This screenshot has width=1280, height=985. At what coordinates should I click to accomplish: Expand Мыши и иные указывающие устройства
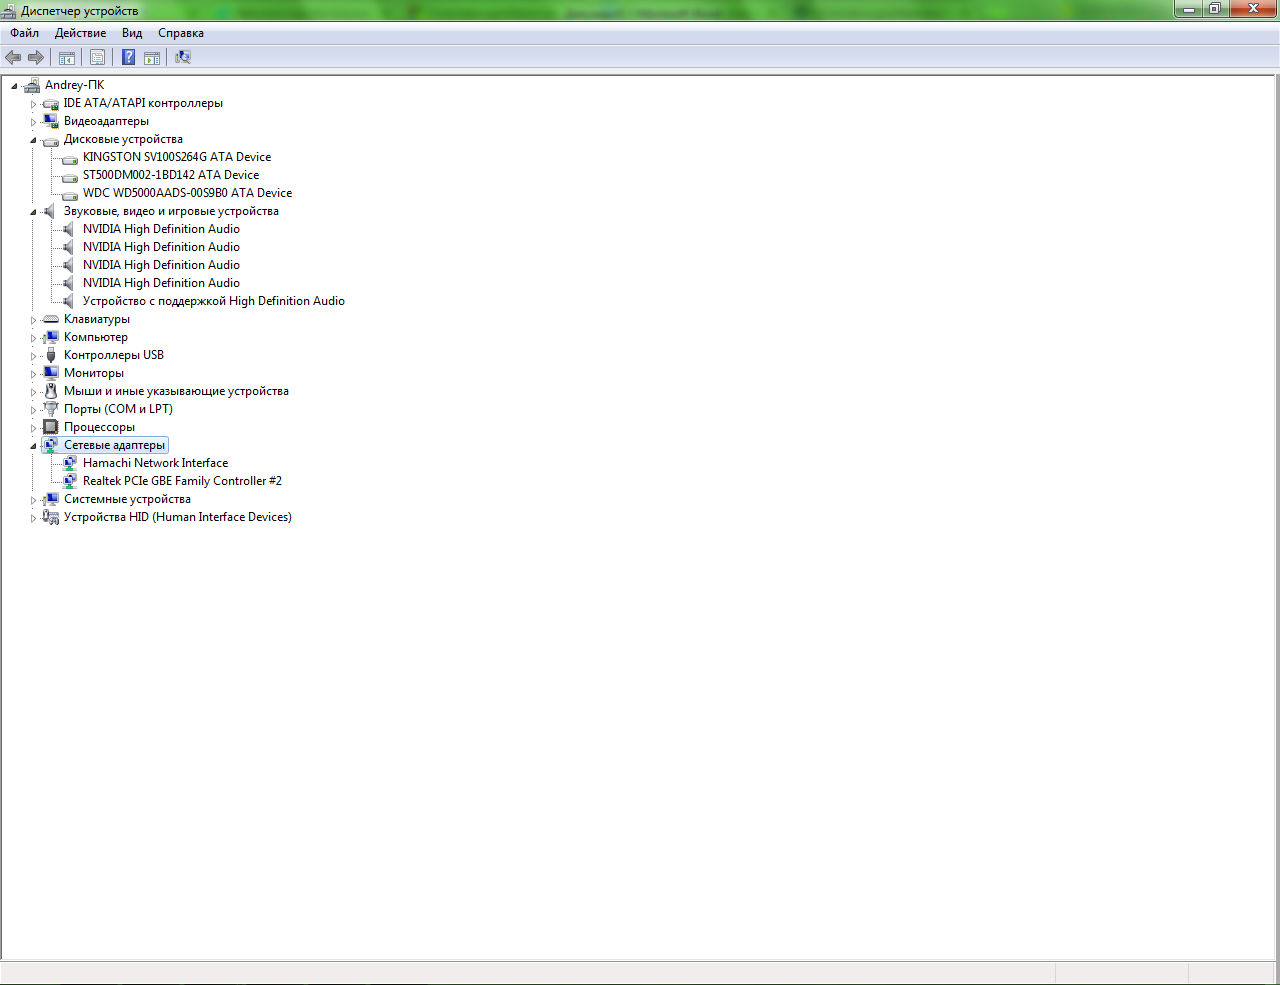tap(33, 392)
